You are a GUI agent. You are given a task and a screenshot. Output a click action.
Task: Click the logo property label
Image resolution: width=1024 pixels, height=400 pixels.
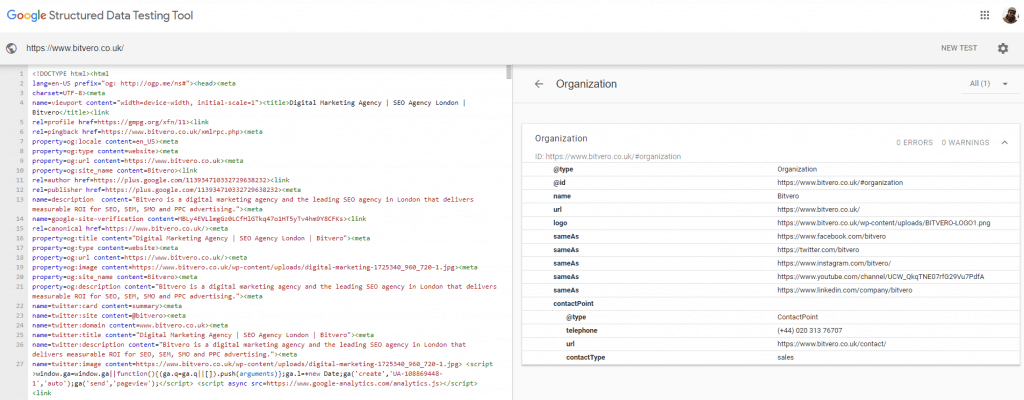[560, 223]
